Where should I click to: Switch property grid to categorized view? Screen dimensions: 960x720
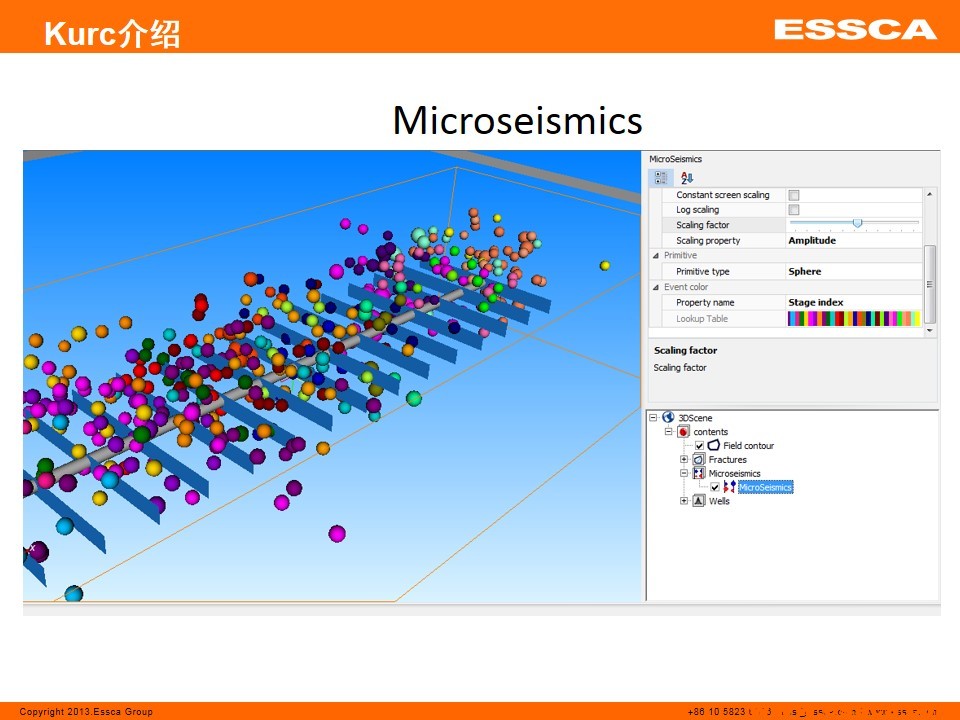(x=661, y=178)
